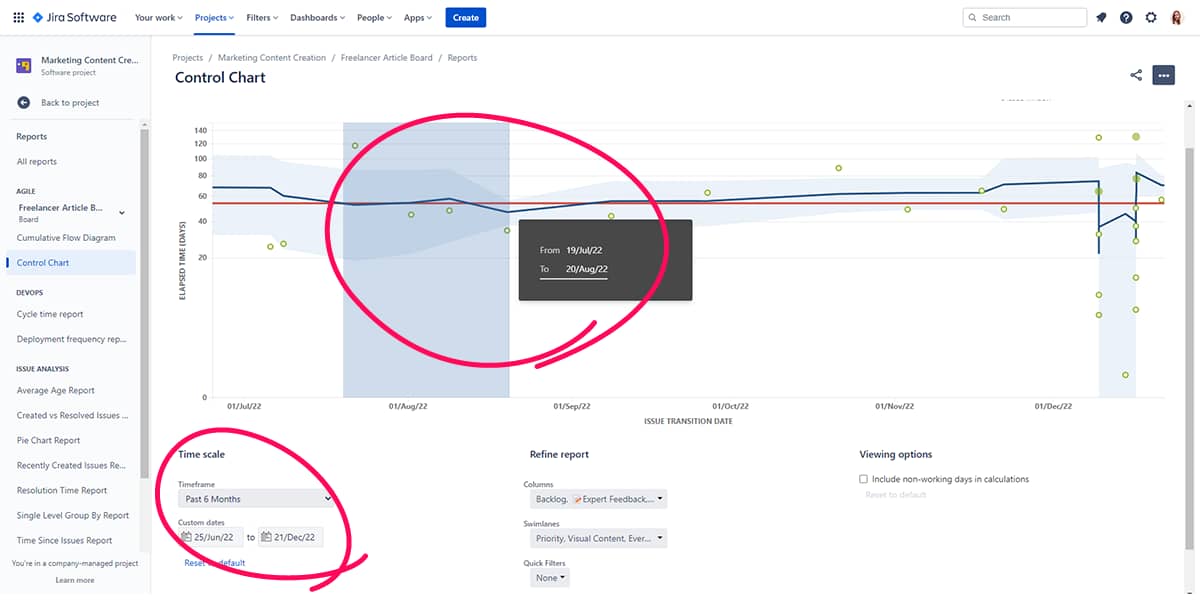This screenshot has width=1200, height=600.
Task: Open All reports in sidebar
Action: (x=37, y=162)
